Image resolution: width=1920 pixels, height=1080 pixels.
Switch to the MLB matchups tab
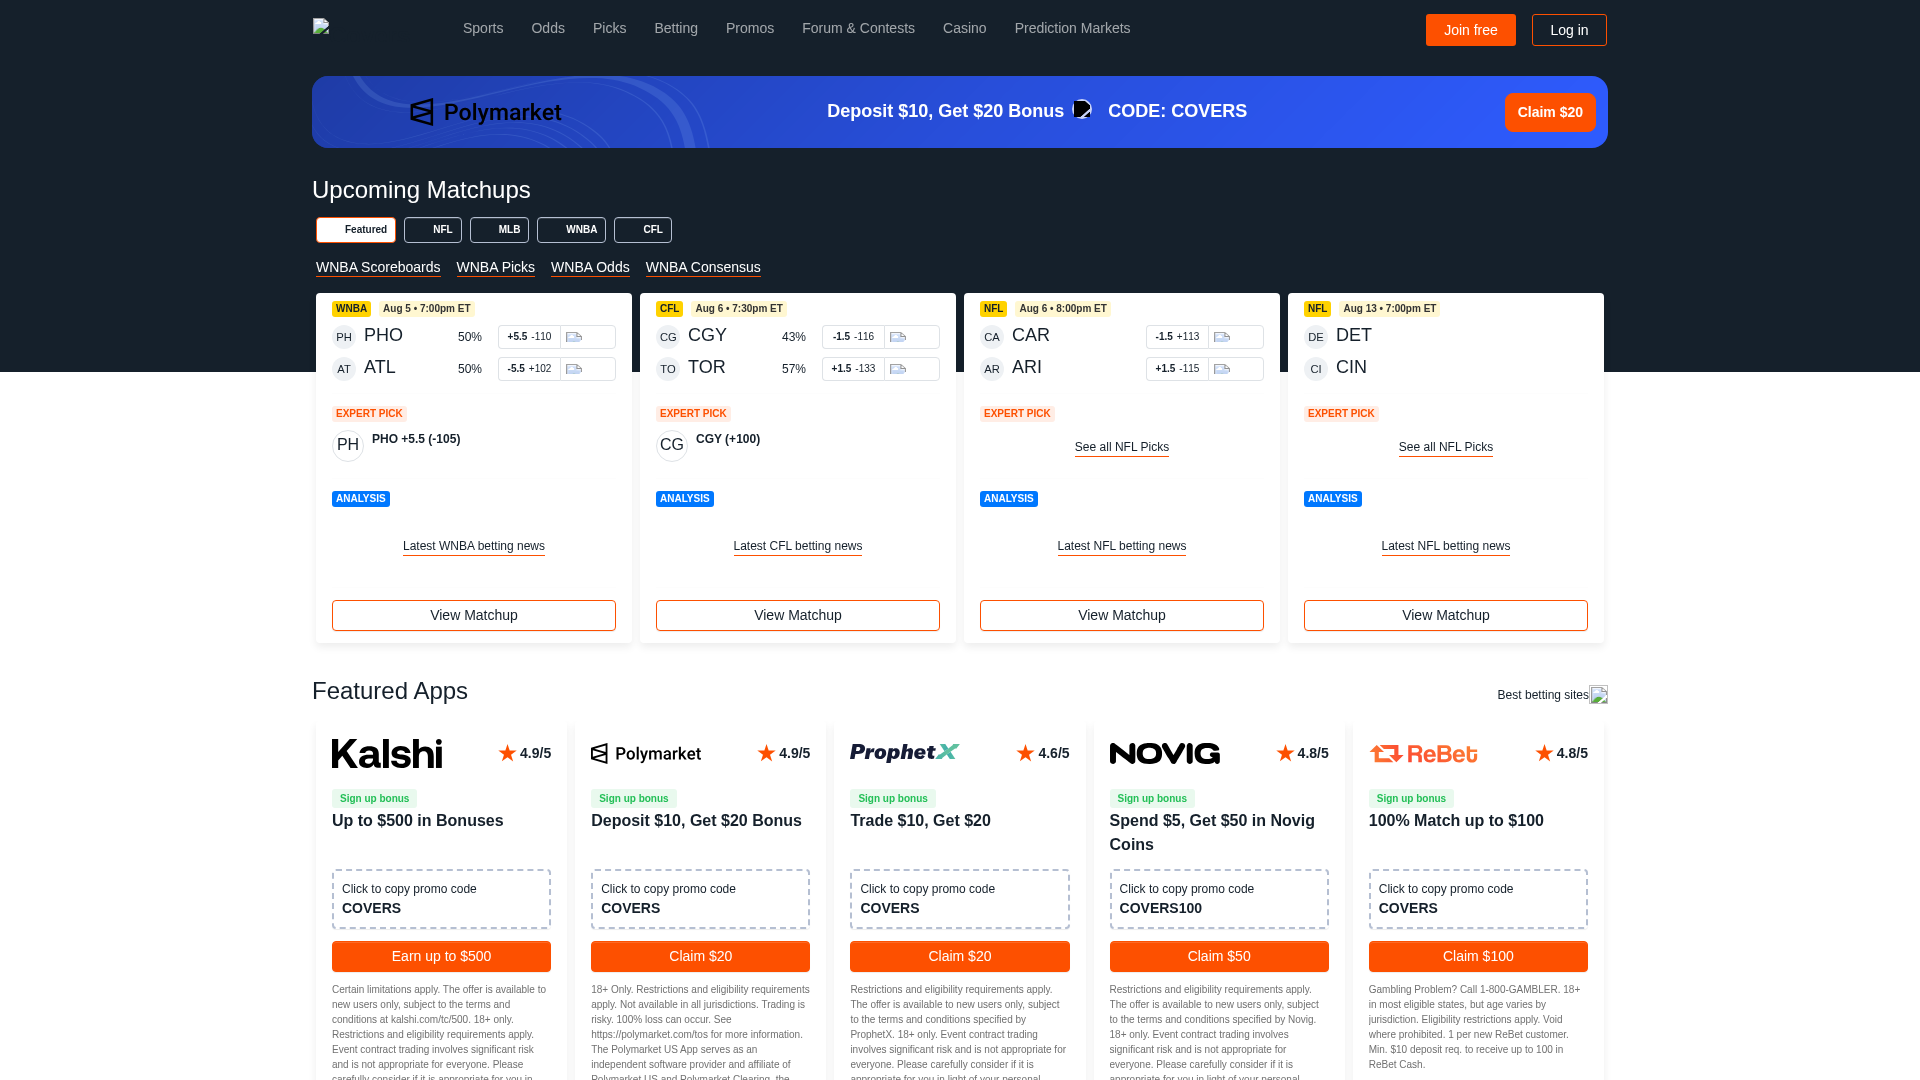coord(500,230)
